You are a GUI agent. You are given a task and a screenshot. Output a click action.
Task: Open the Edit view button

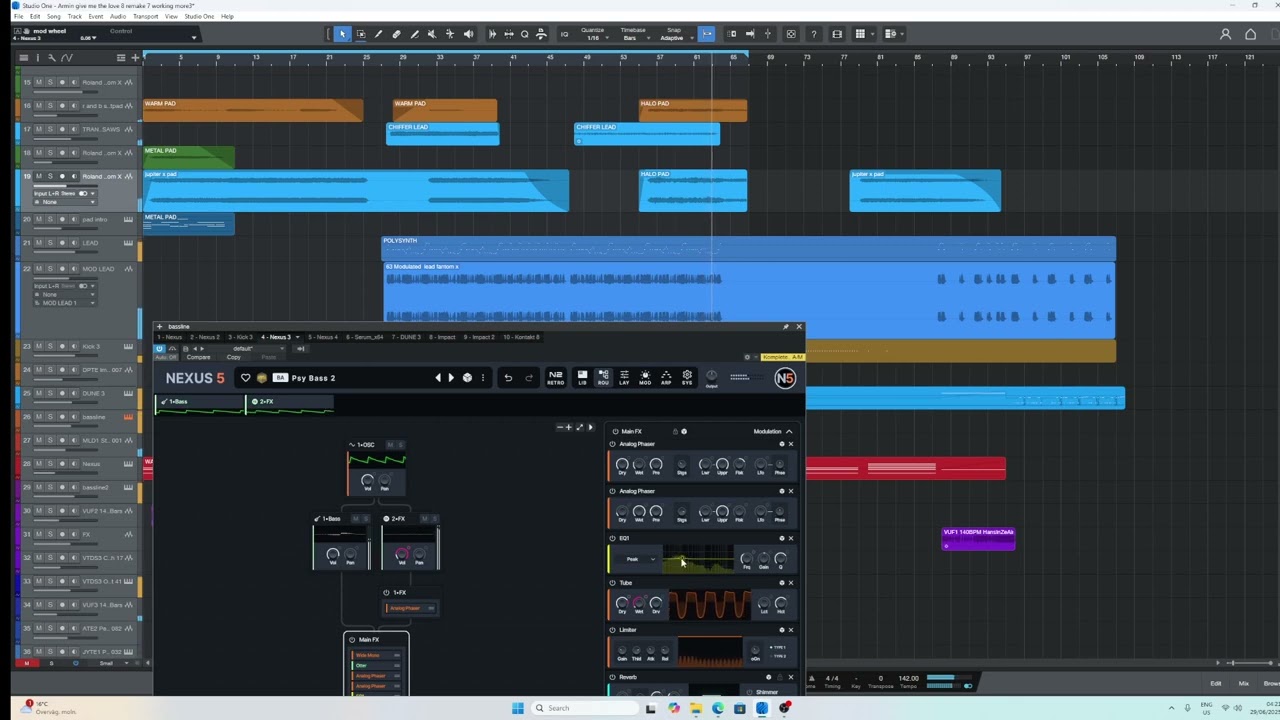pyautogui.click(x=1216, y=683)
